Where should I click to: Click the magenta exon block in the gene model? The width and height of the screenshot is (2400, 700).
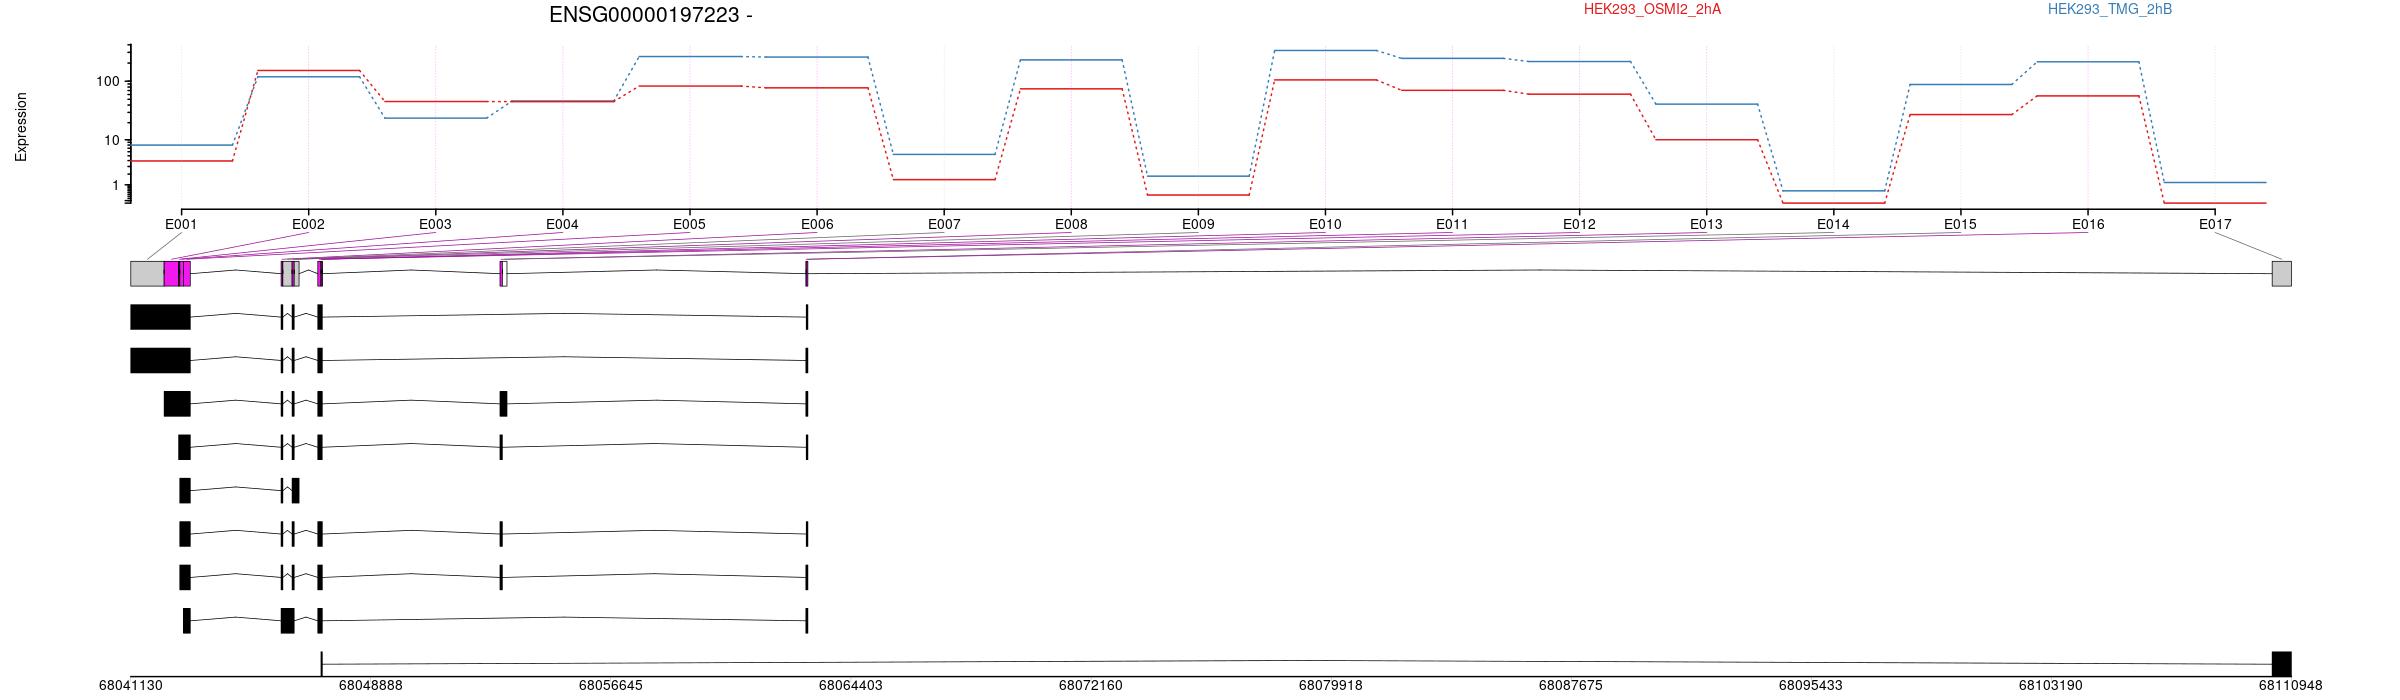click(x=177, y=274)
